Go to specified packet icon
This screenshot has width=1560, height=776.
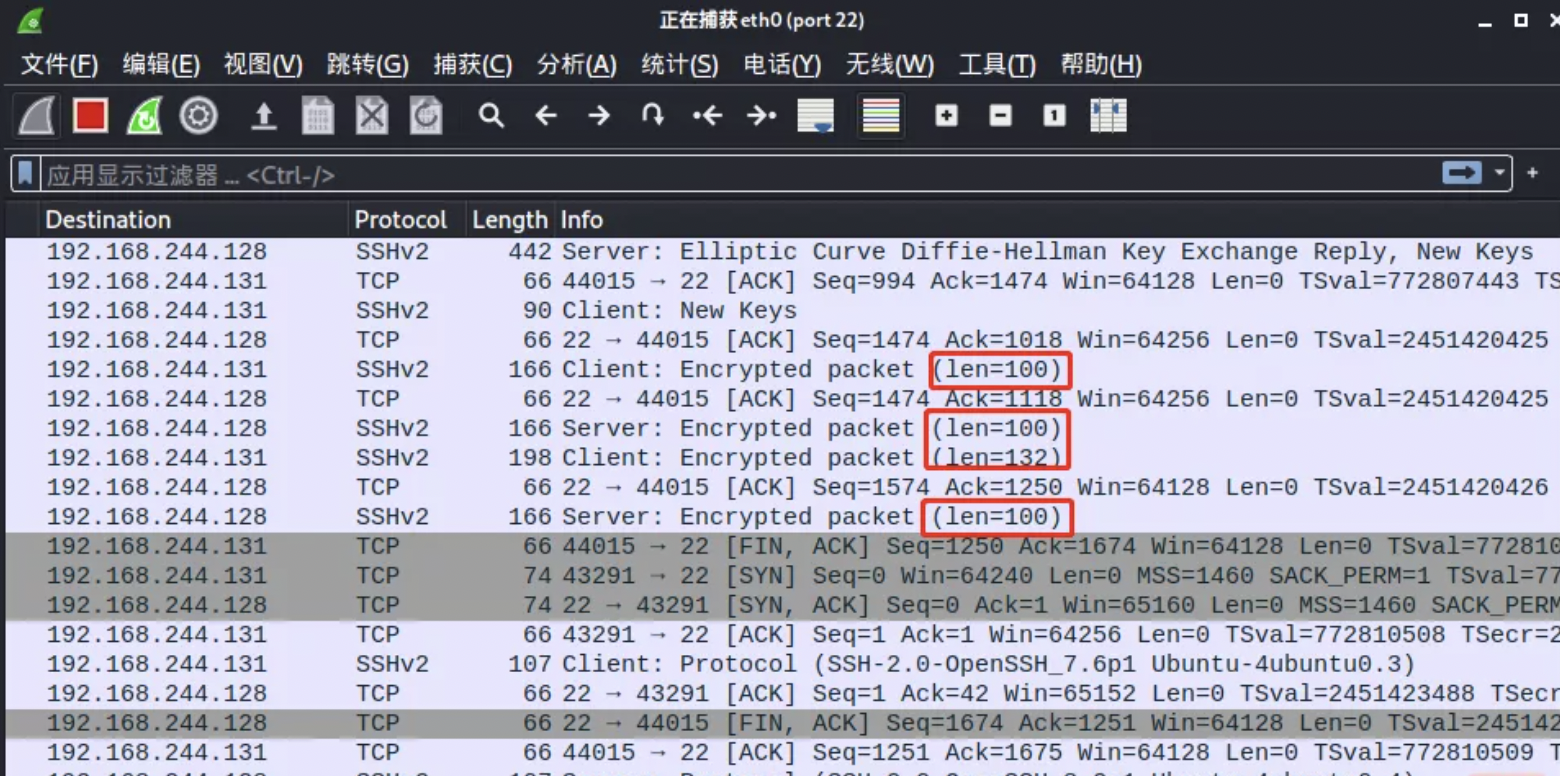(653, 116)
